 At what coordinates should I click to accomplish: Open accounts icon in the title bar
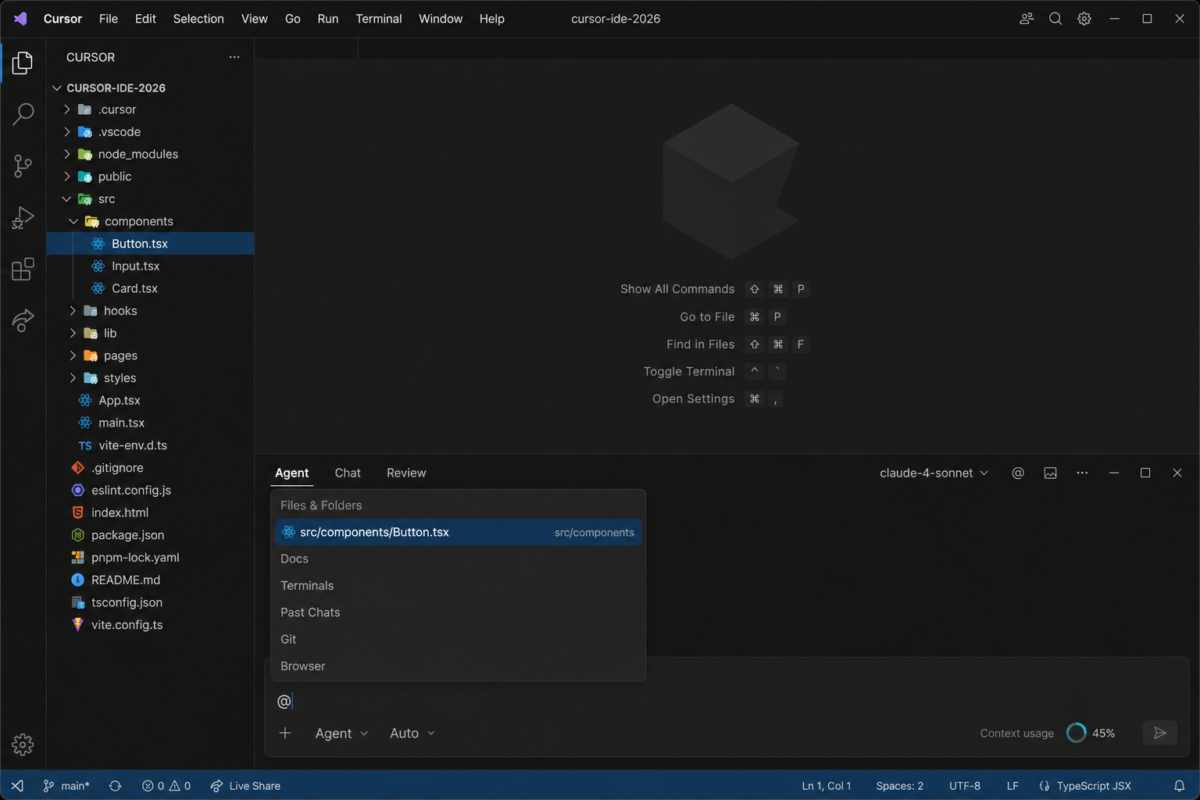(x=1026, y=19)
